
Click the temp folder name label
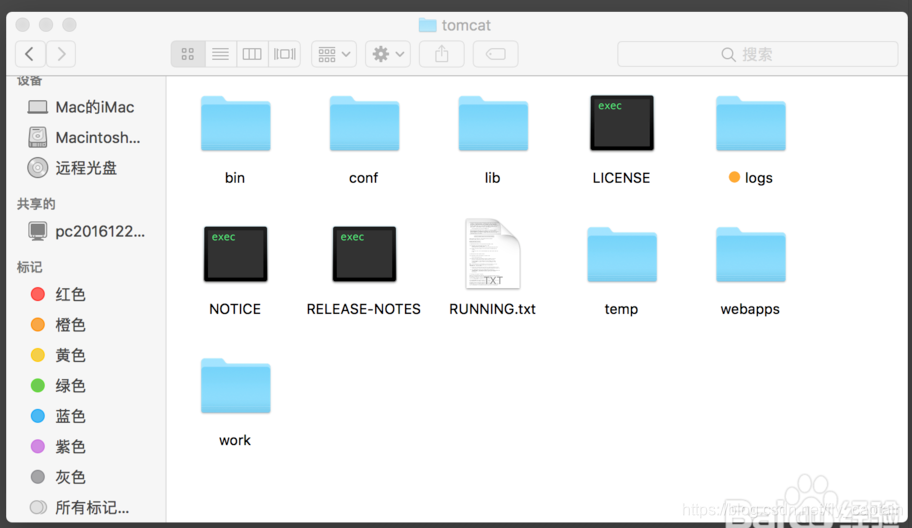(x=621, y=310)
